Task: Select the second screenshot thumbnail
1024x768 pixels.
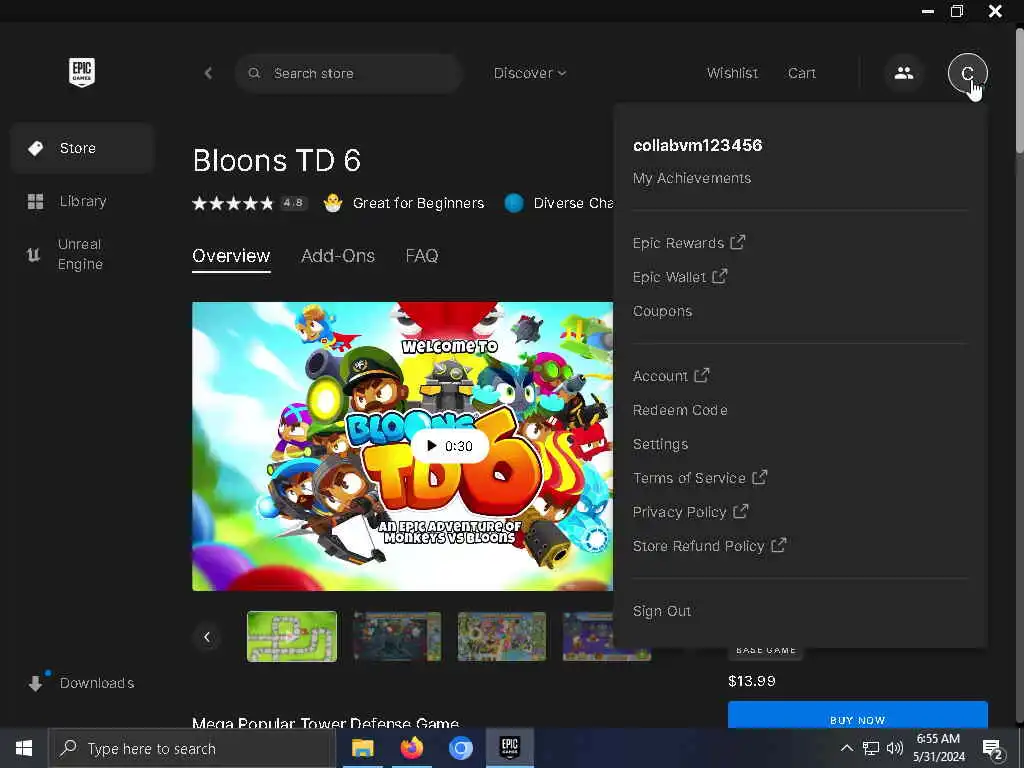Action: pyautogui.click(x=397, y=637)
